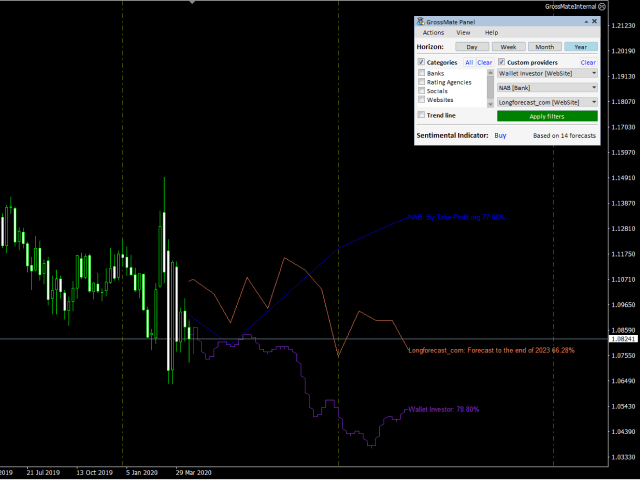This screenshot has width=640, height=480.
Task: Check the Banks category
Action: click(x=422, y=73)
